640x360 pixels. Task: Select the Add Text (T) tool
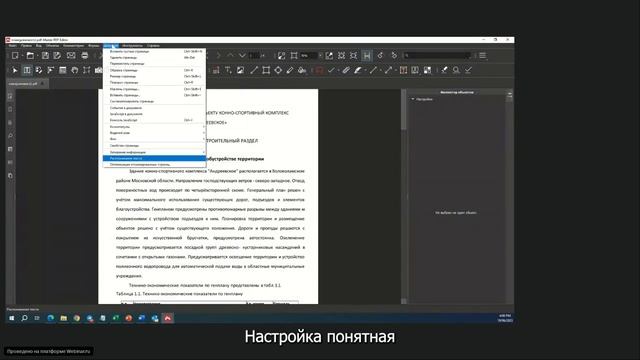click(x=228, y=70)
